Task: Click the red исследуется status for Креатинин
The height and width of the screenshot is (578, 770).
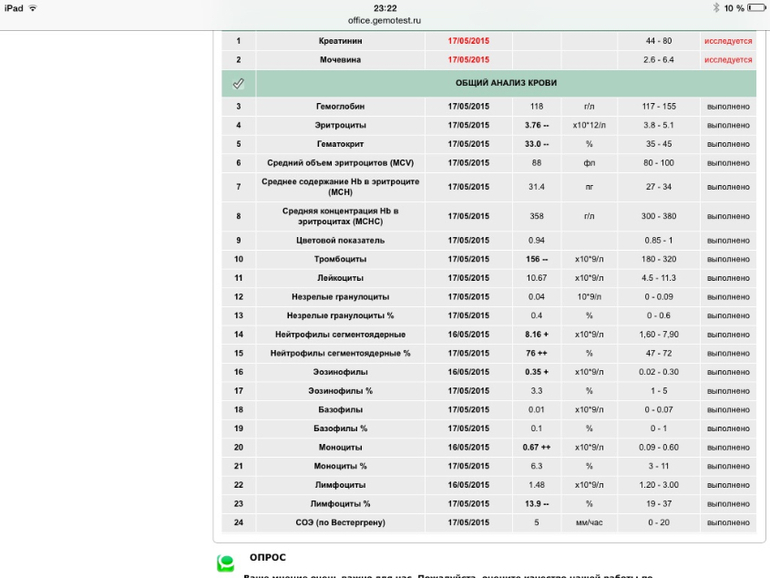Action: [727, 41]
